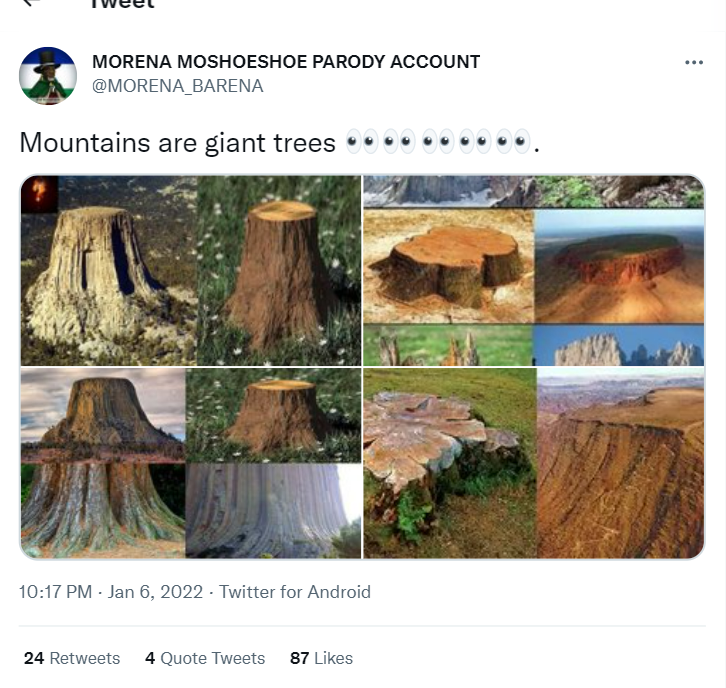Screen dimensions: 726x688
Task: Open the top-left Devils Tower and stump photo
Action: point(190,270)
